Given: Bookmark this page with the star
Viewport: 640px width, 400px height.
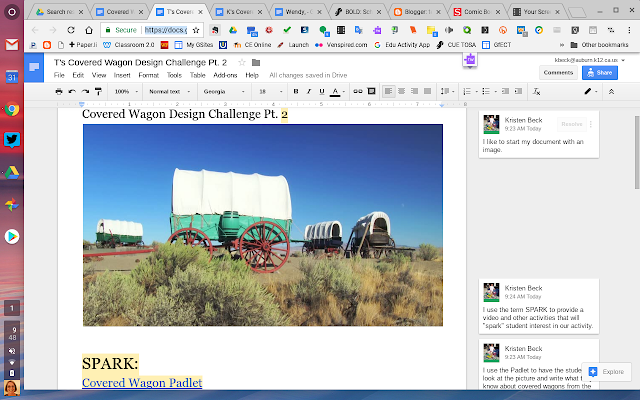Looking at the screenshot, I should point(196,30).
